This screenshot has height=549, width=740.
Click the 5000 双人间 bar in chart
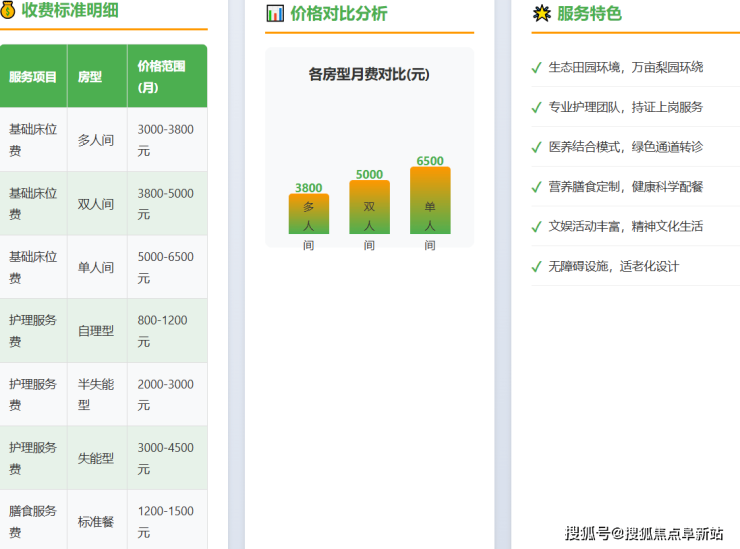click(369, 206)
